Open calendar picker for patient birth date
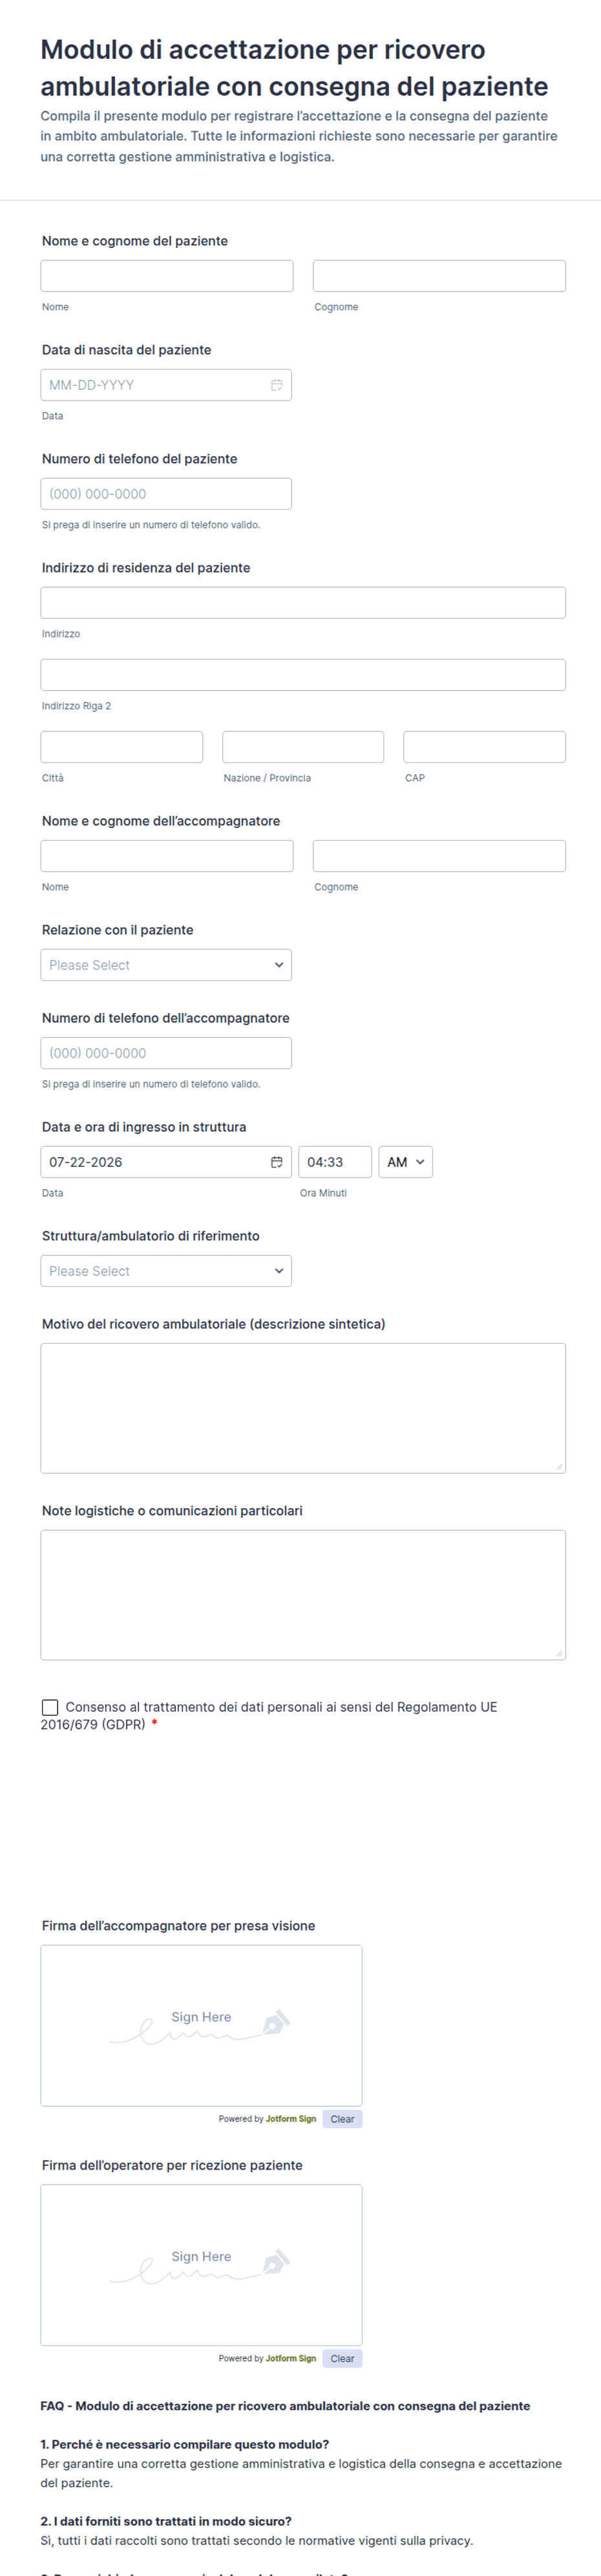Screen dimensions: 601x2576 click(276, 385)
